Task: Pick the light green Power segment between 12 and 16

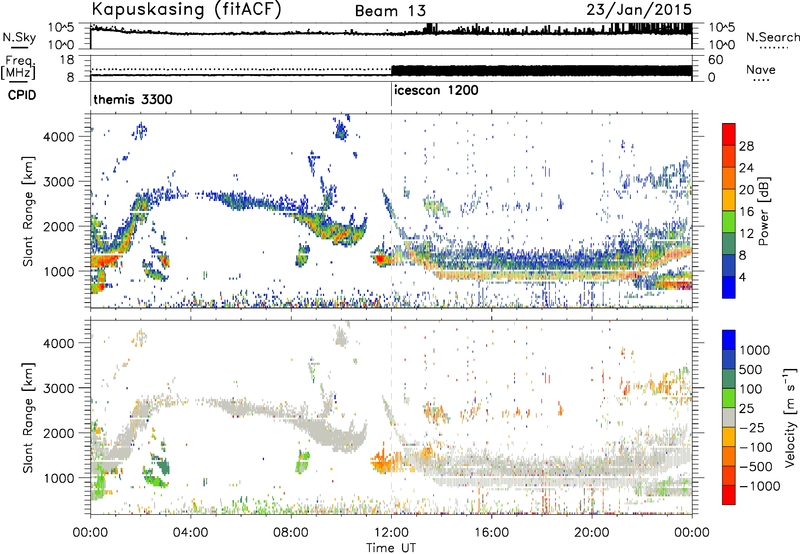Action: pos(729,222)
